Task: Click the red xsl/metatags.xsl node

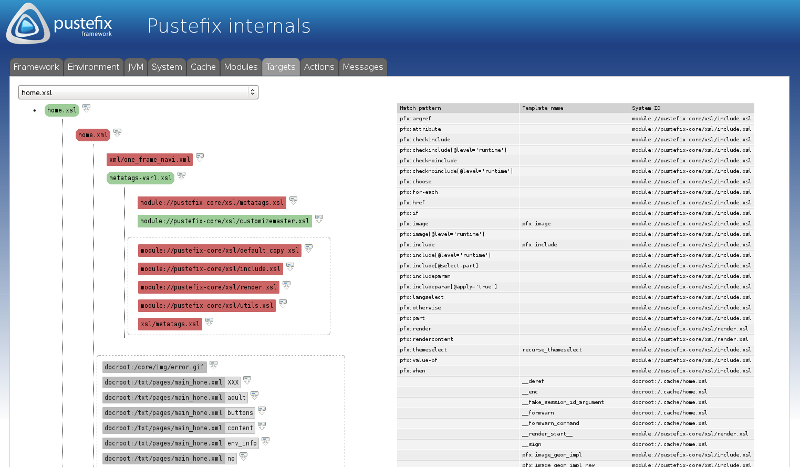Action: pyautogui.click(x=170, y=324)
